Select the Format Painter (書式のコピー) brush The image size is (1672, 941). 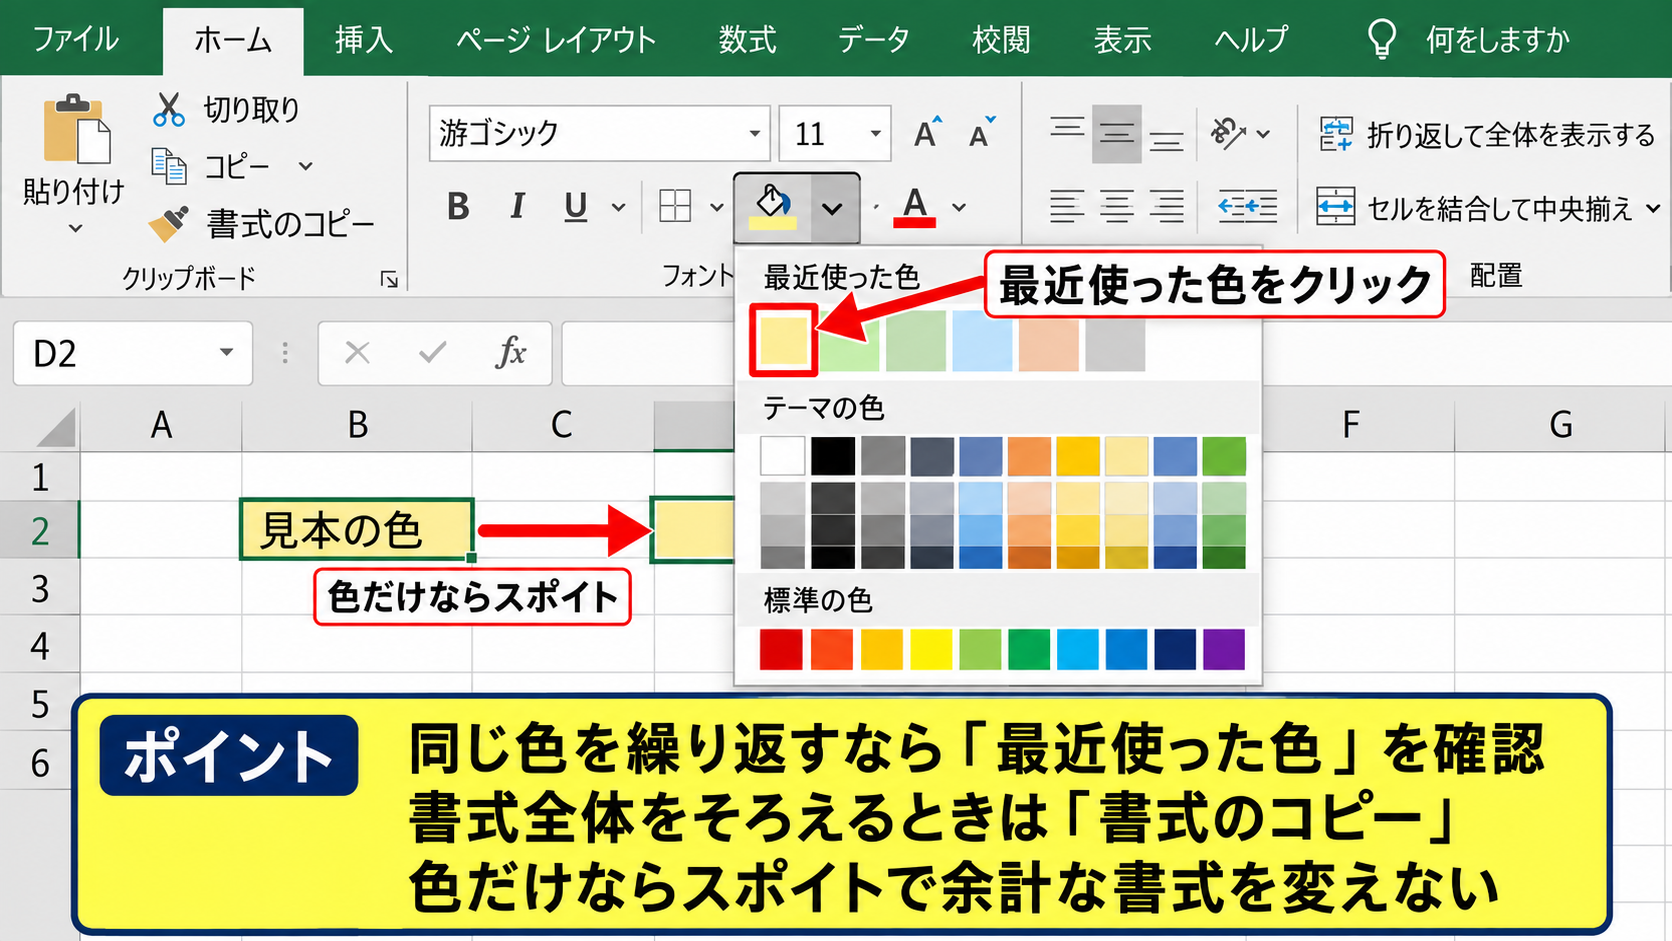click(x=169, y=223)
